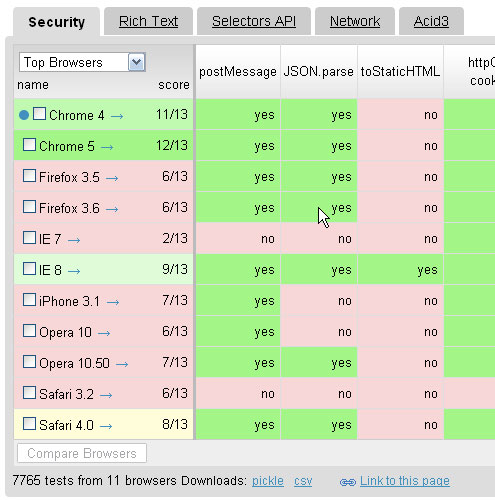Click the arrow icon next to Opera 10.50
495x500 pixels.
click(x=122, y=364)
